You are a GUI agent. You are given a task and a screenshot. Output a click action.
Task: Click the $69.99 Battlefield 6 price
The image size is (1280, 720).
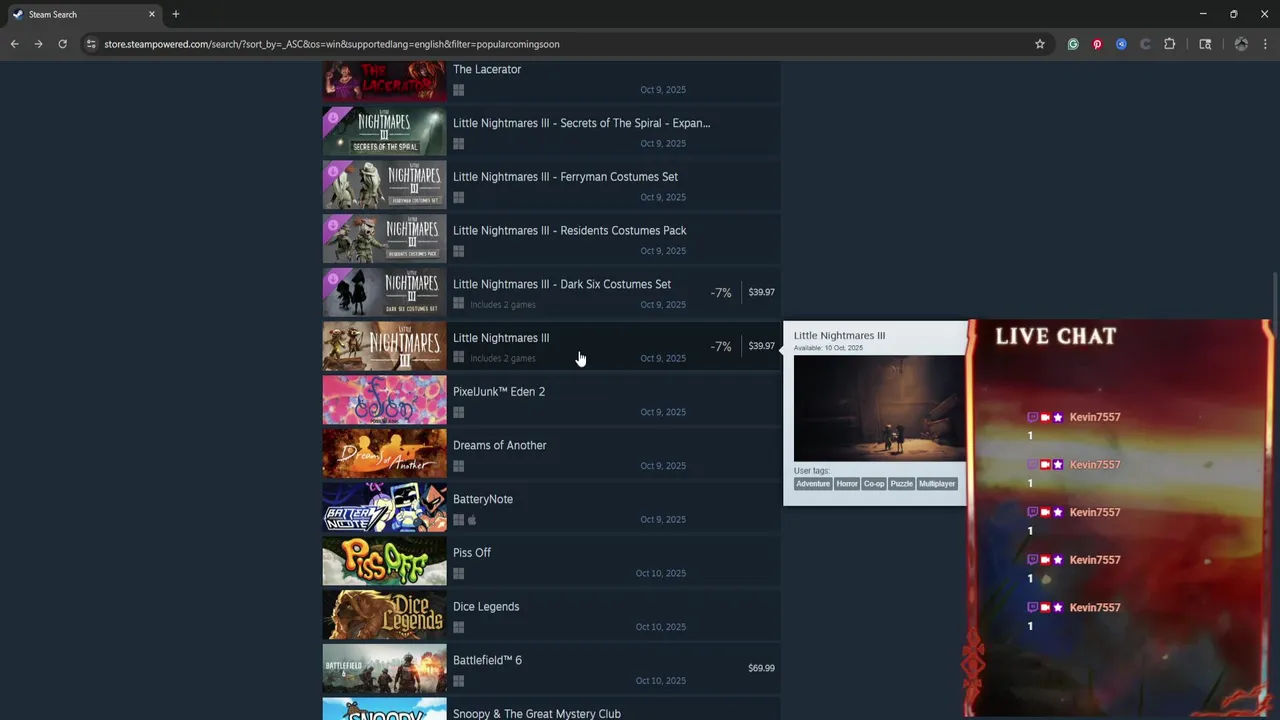(761, 668)
